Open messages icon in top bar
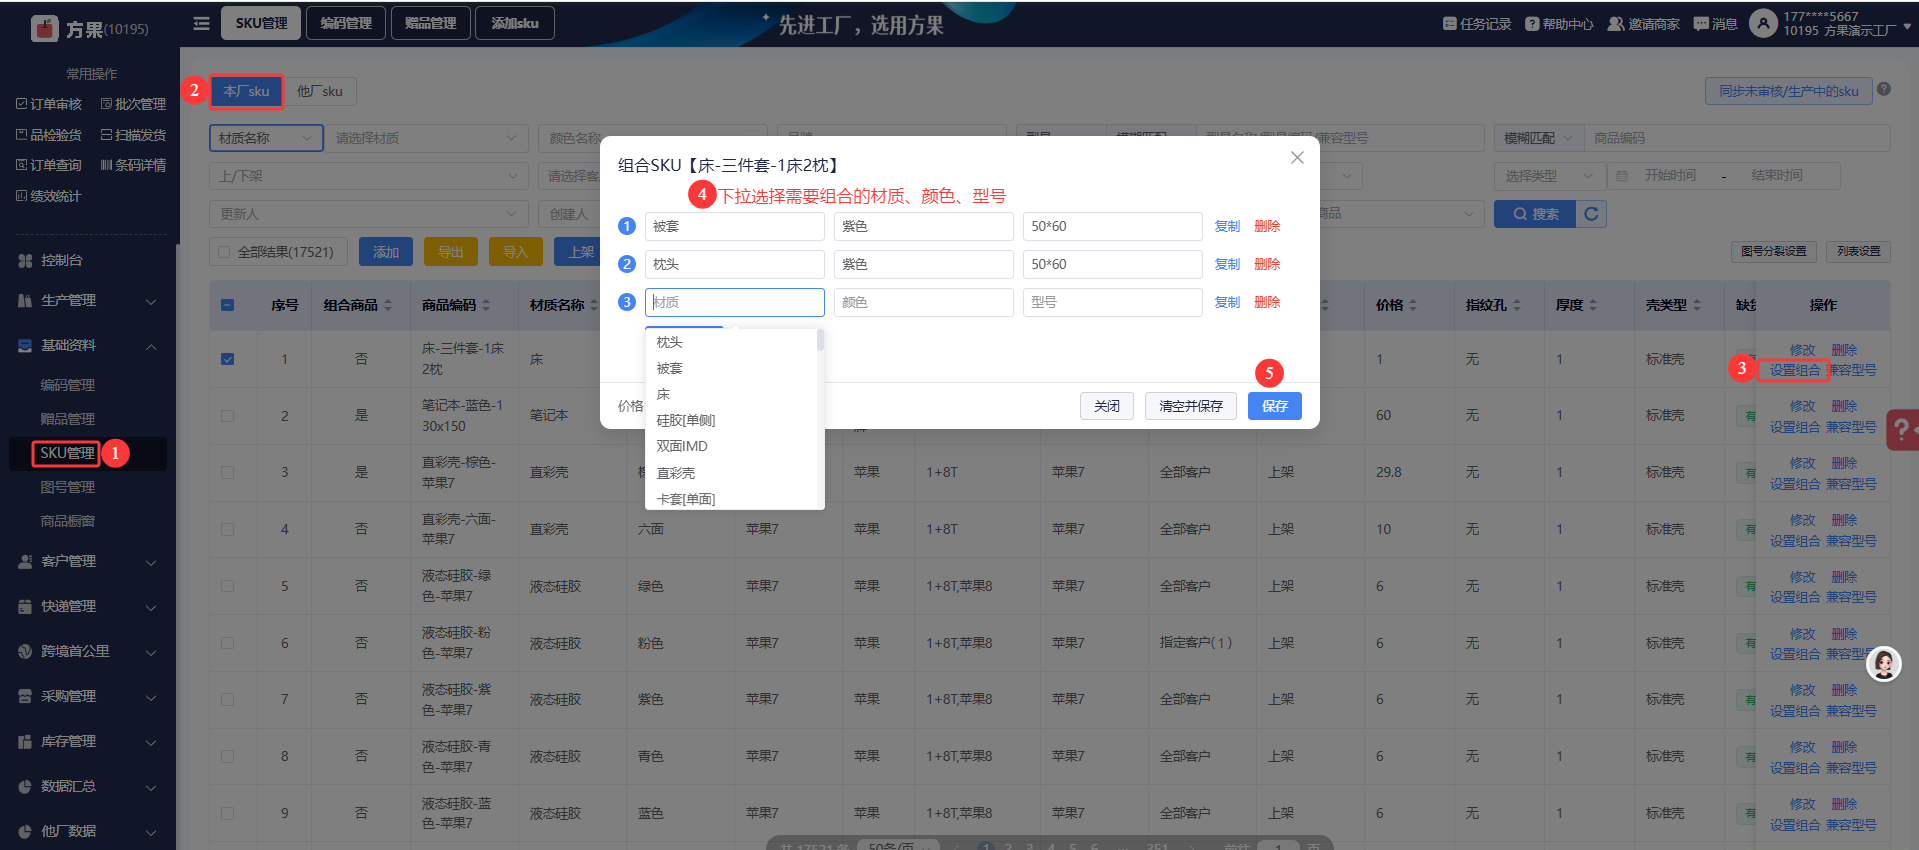This screenshot has height=850, width=1919. click(x=1700, y=24)
